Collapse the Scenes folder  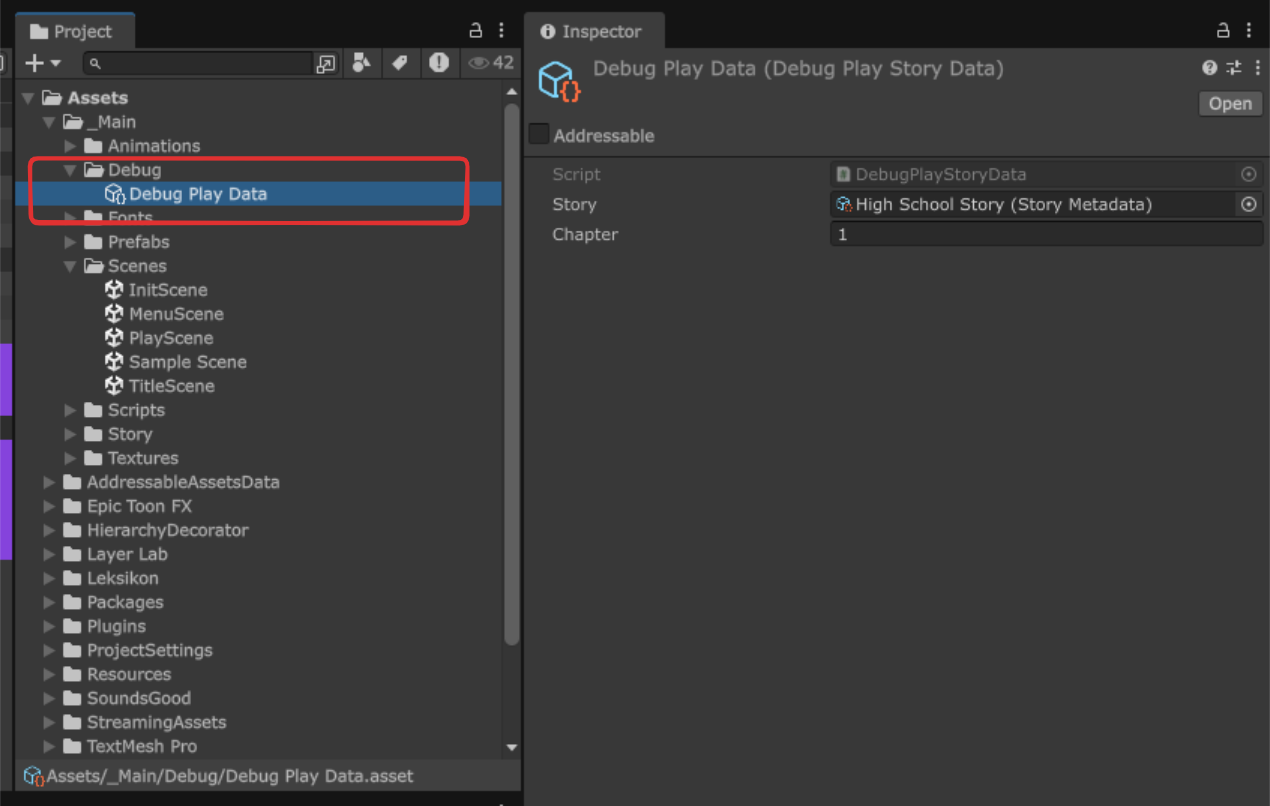[69, 265]
